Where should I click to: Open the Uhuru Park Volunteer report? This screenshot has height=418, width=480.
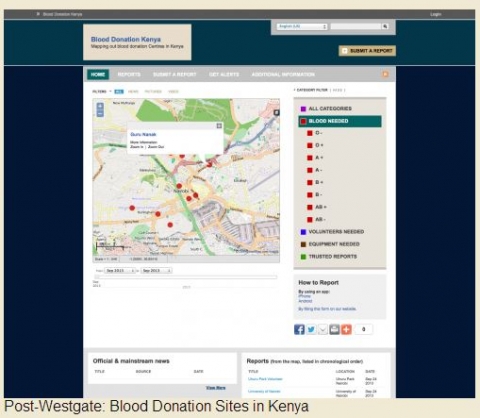265,379
